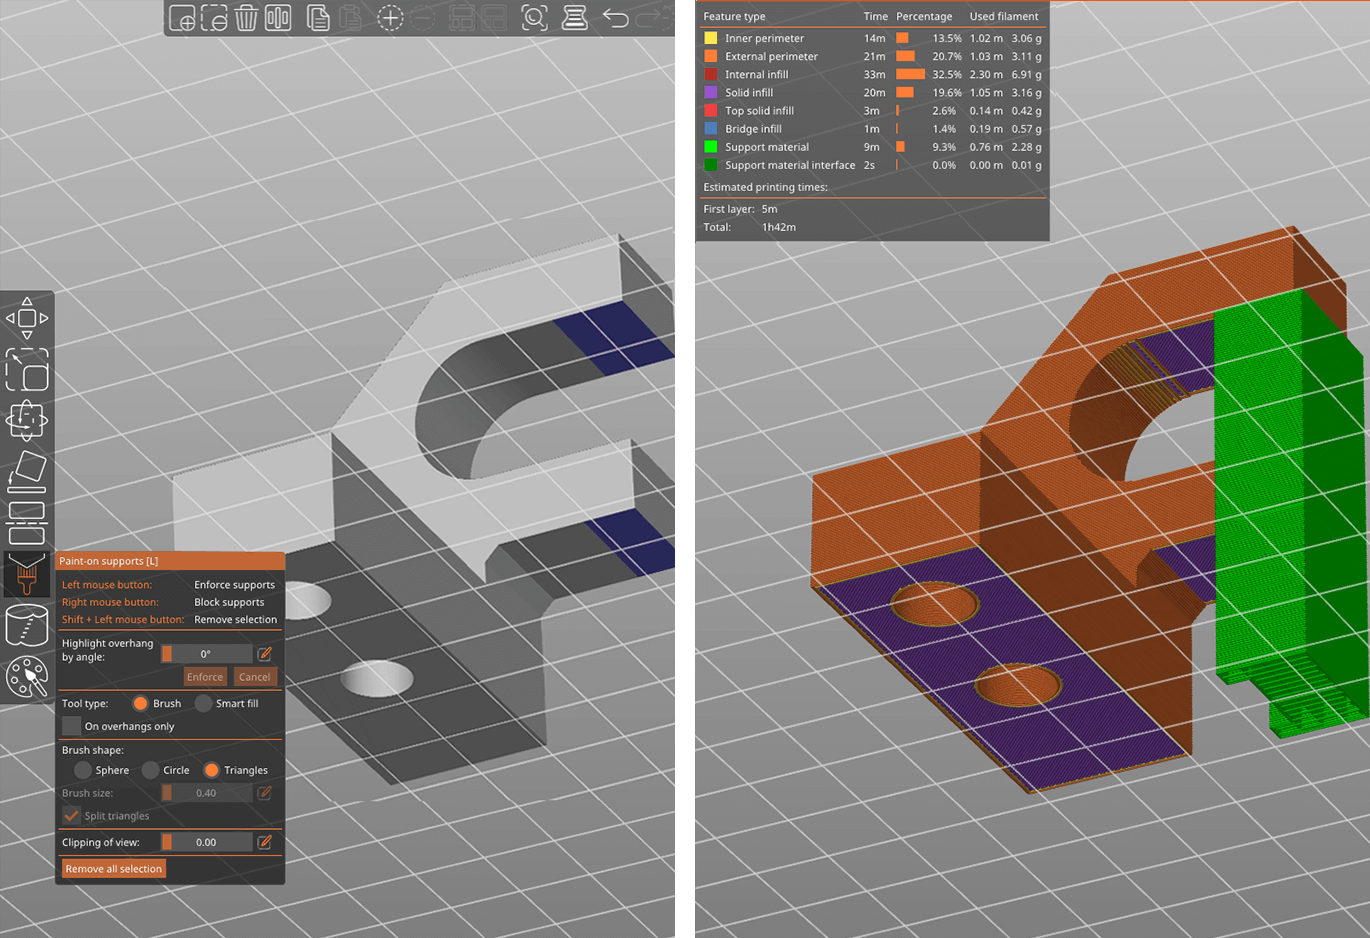Open the Cut tool
1370x938 pixels.
tap(27, 522)
